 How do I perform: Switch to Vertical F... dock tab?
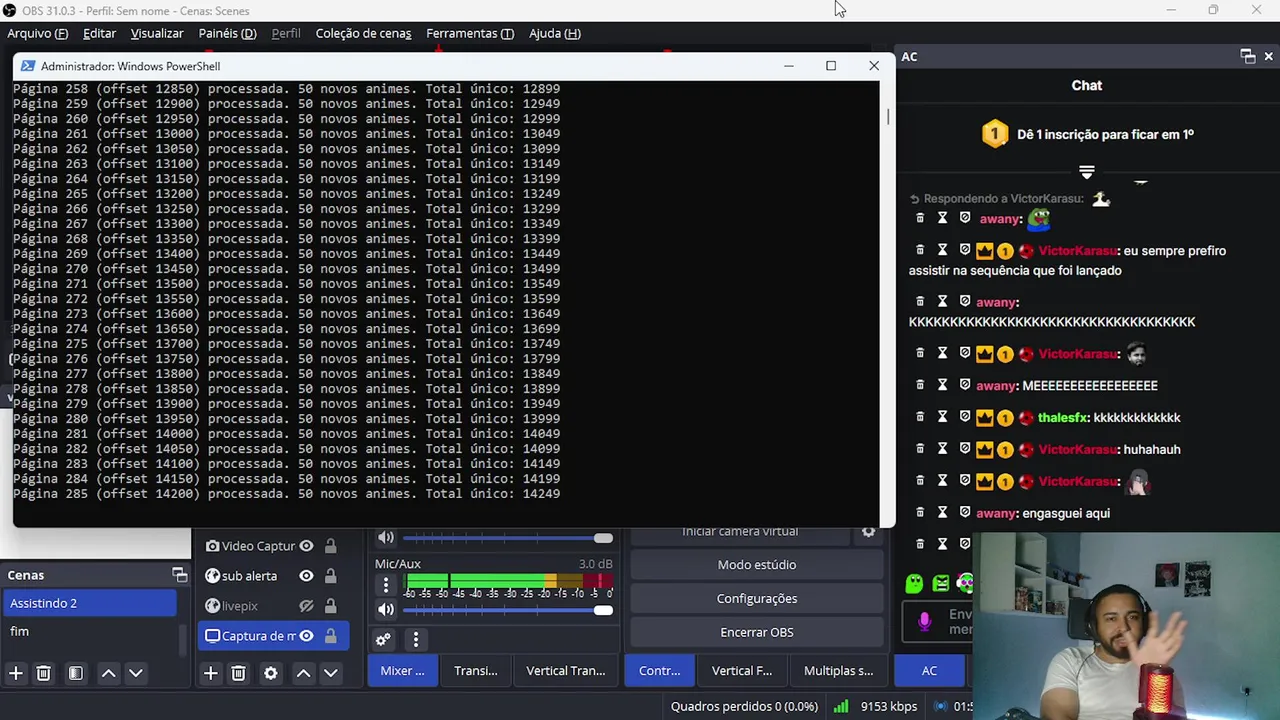[741, 671]
